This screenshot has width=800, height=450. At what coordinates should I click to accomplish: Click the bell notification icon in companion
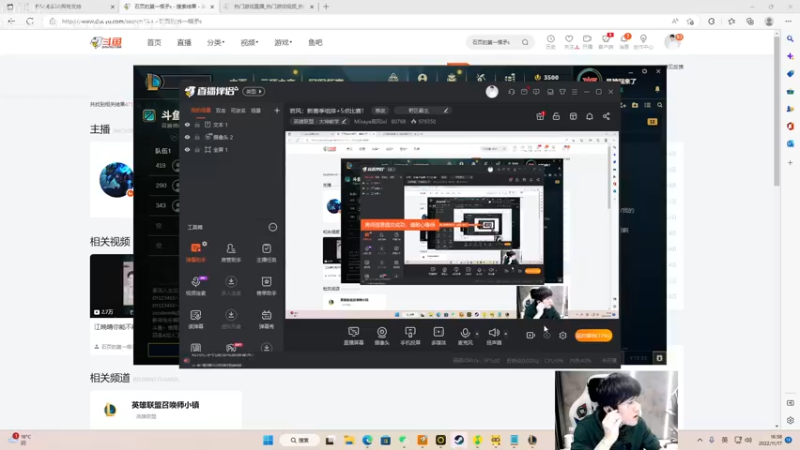click(589, 116)
